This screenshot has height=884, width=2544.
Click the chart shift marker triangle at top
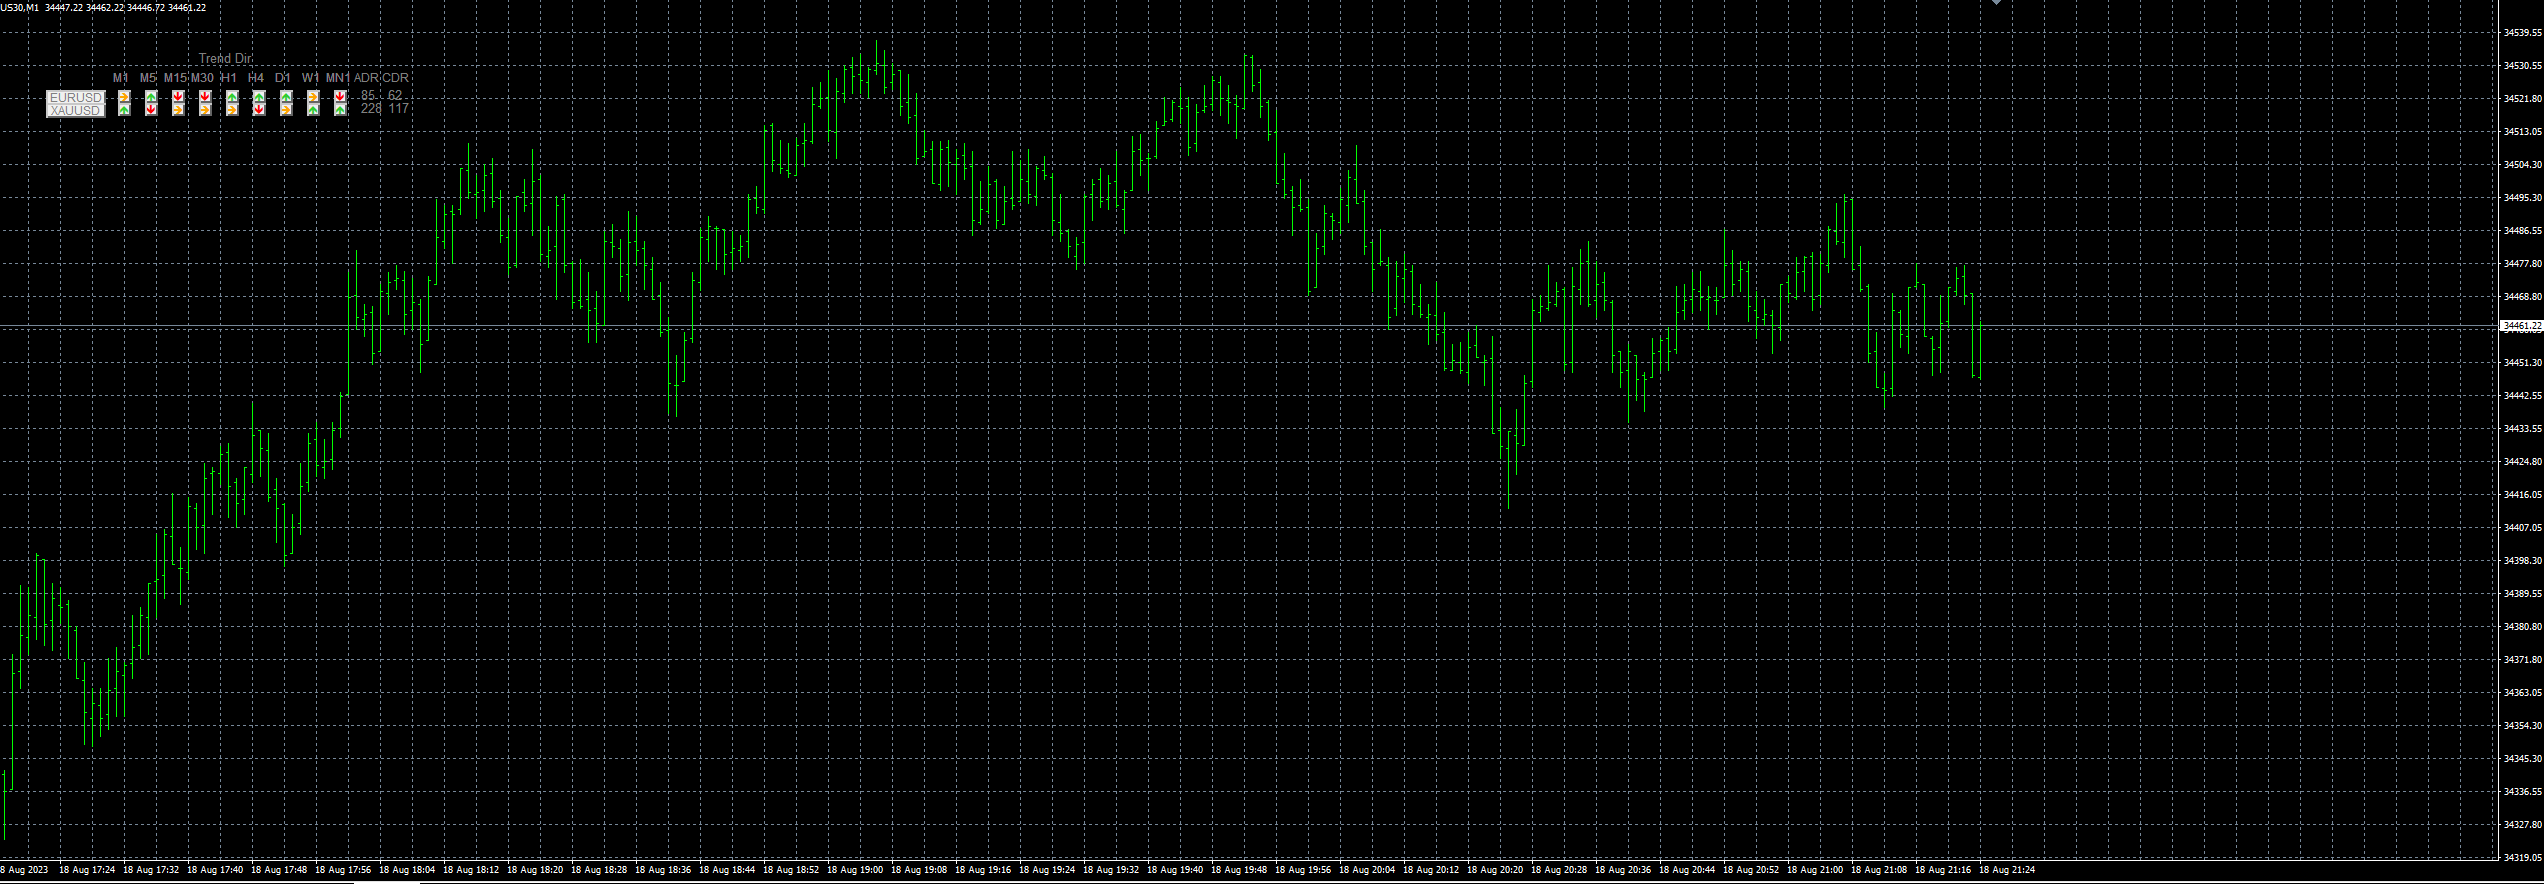click(1997, 3)
